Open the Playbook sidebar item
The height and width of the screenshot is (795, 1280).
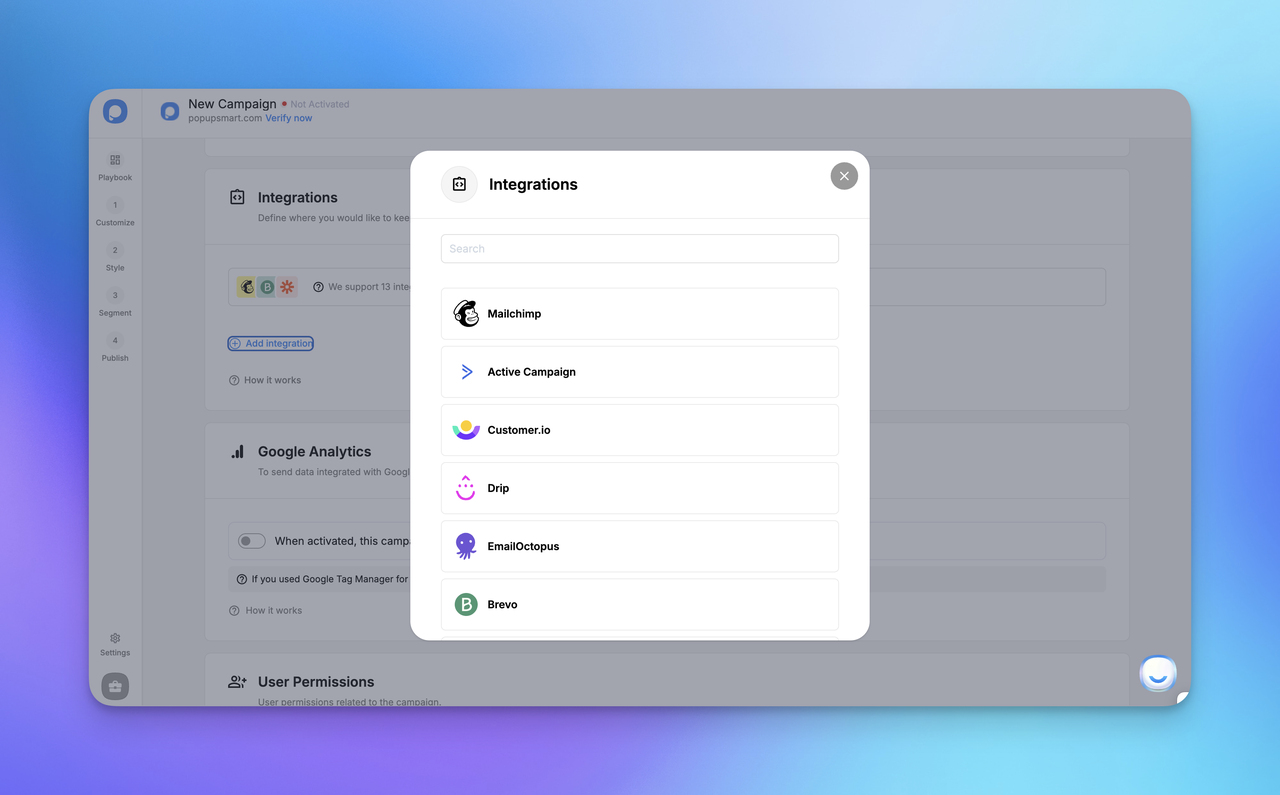(x=115, y=166)
